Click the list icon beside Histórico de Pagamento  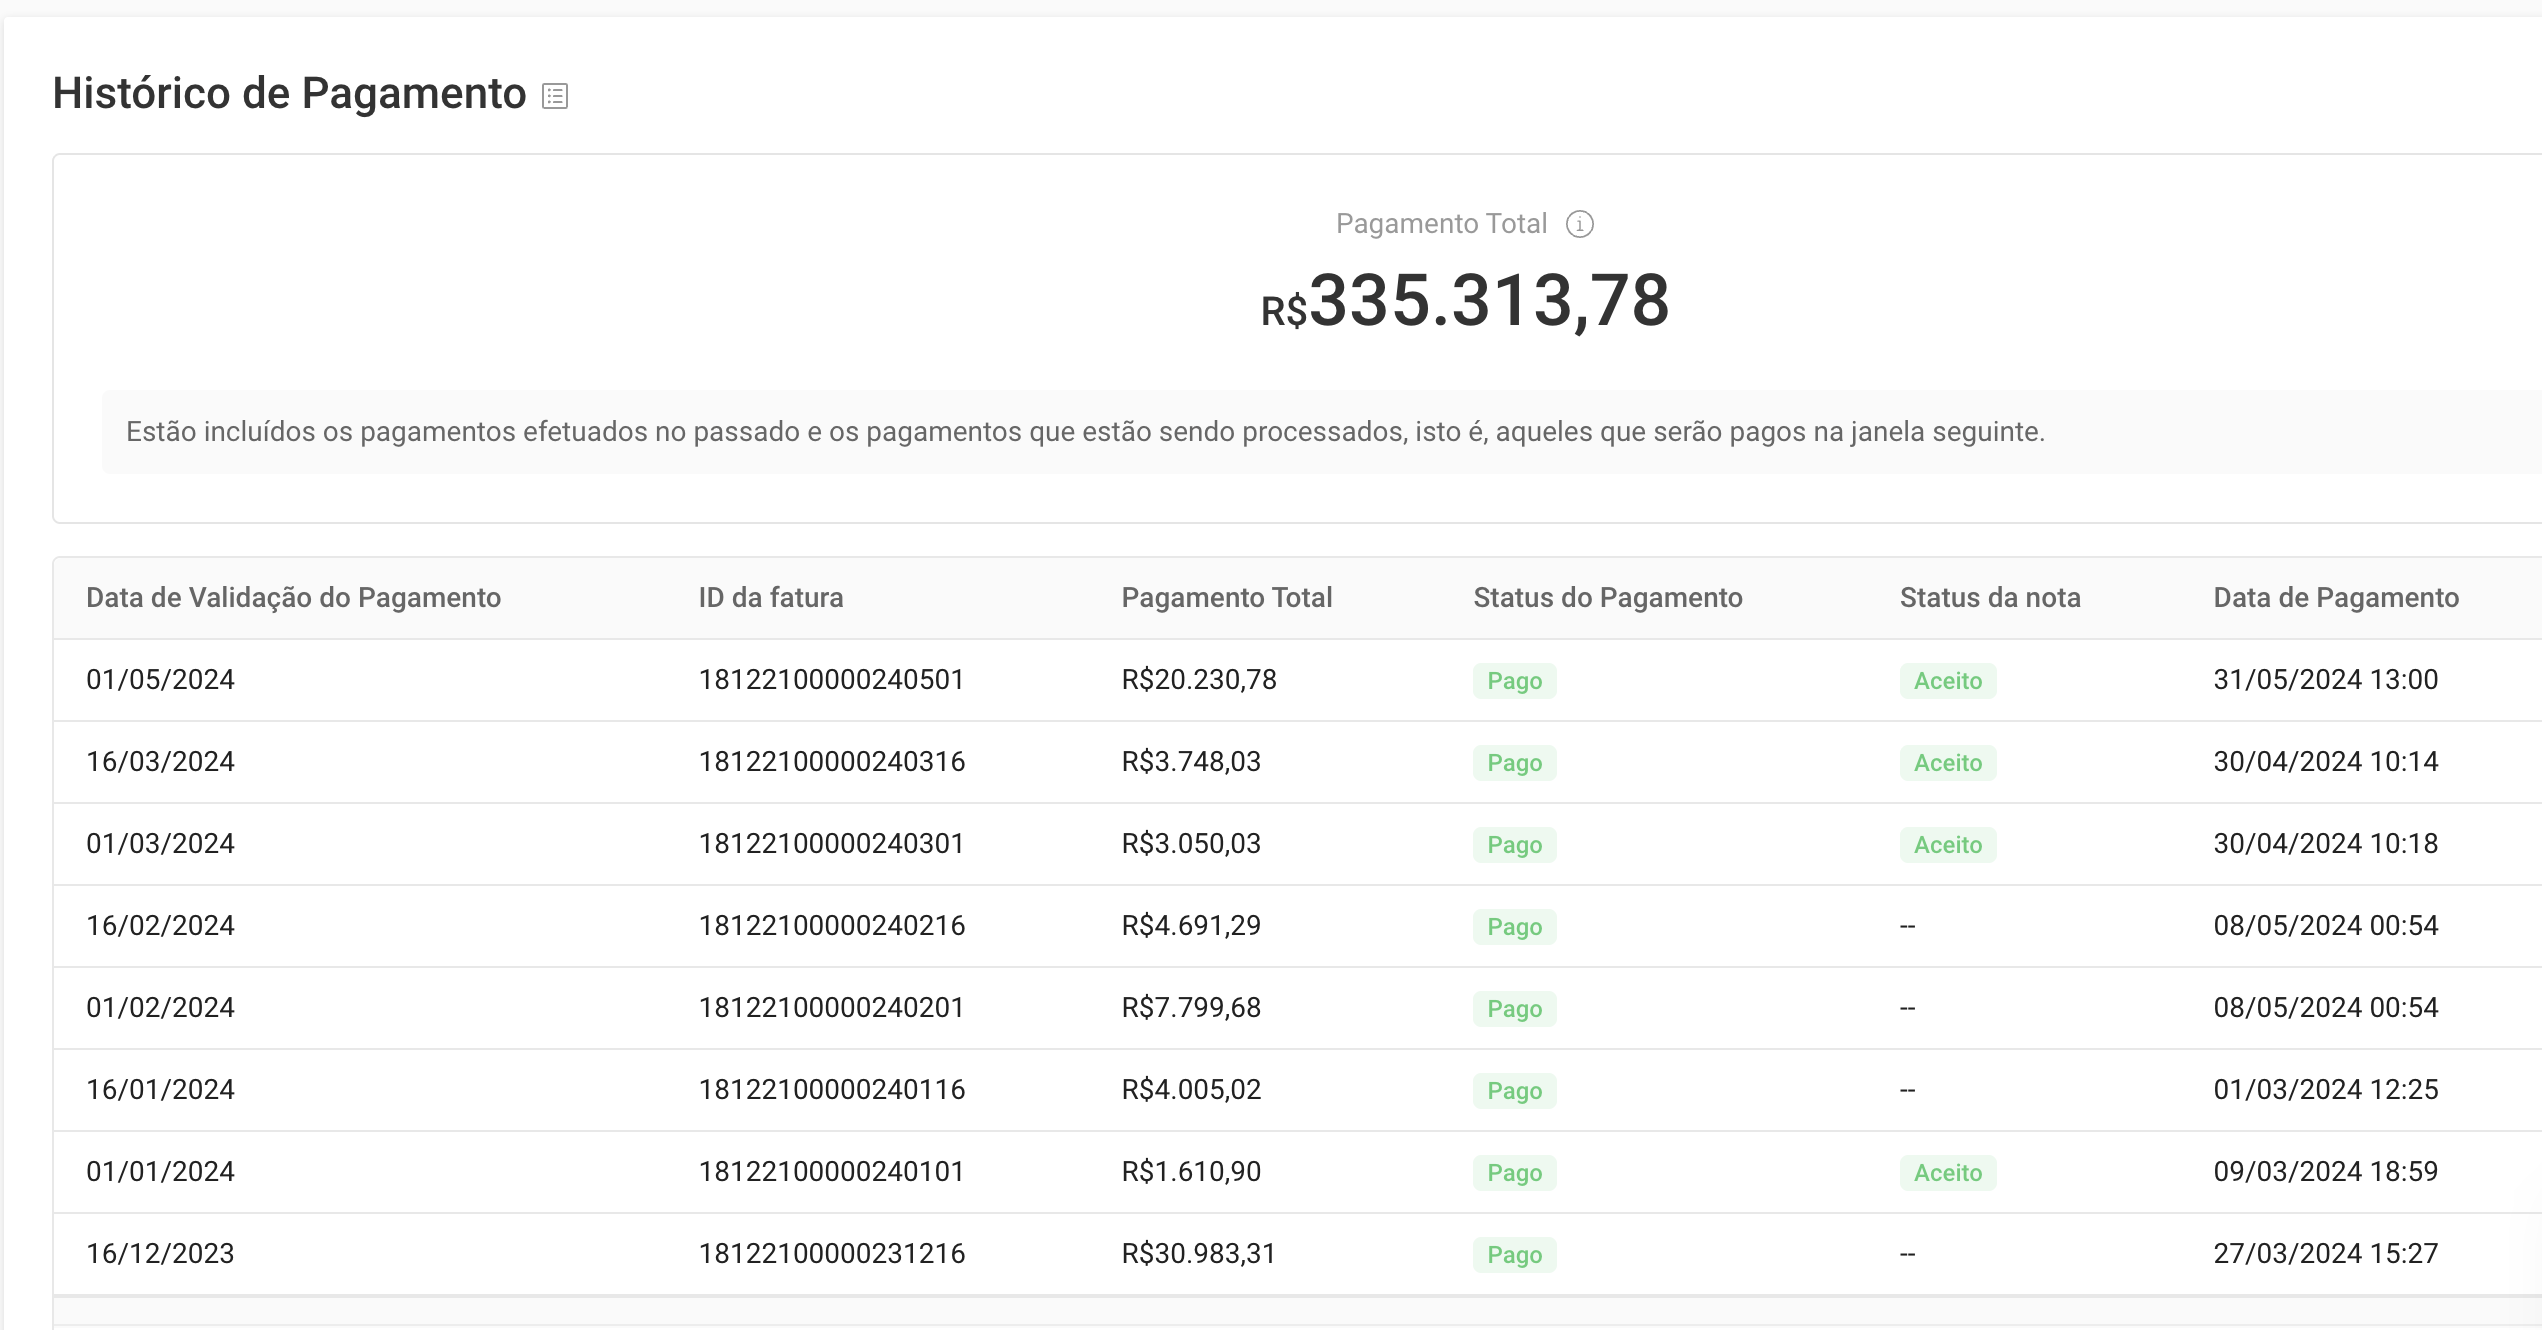pos(555,96)
